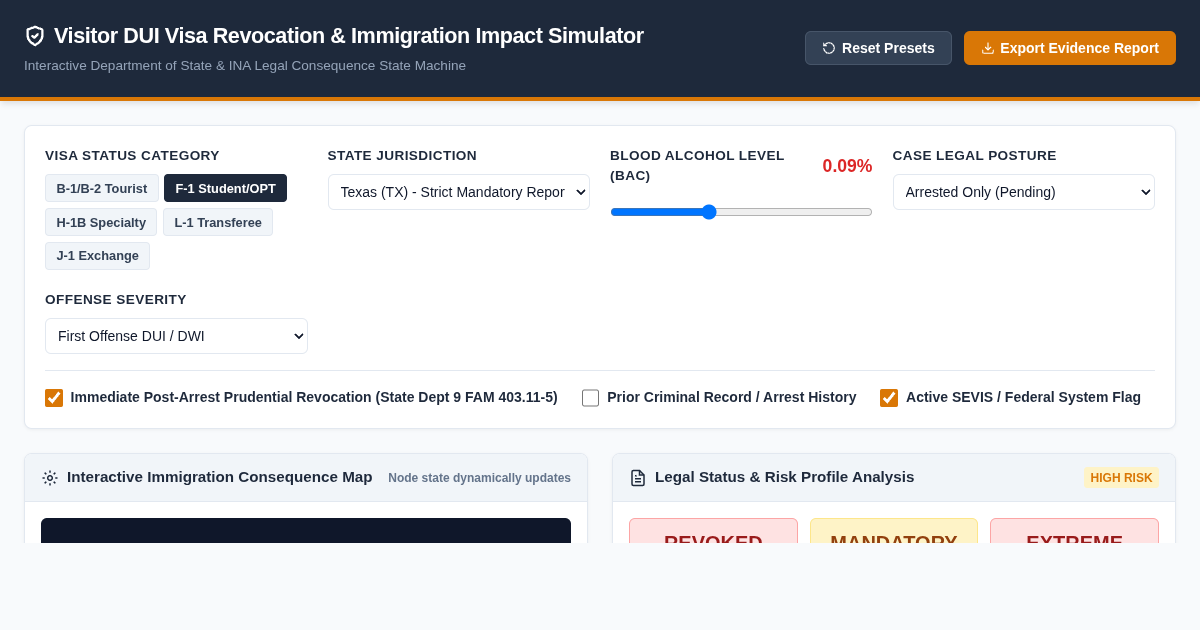Click Reset Presets button
The image size is (1200, 630).
[878, 48]
